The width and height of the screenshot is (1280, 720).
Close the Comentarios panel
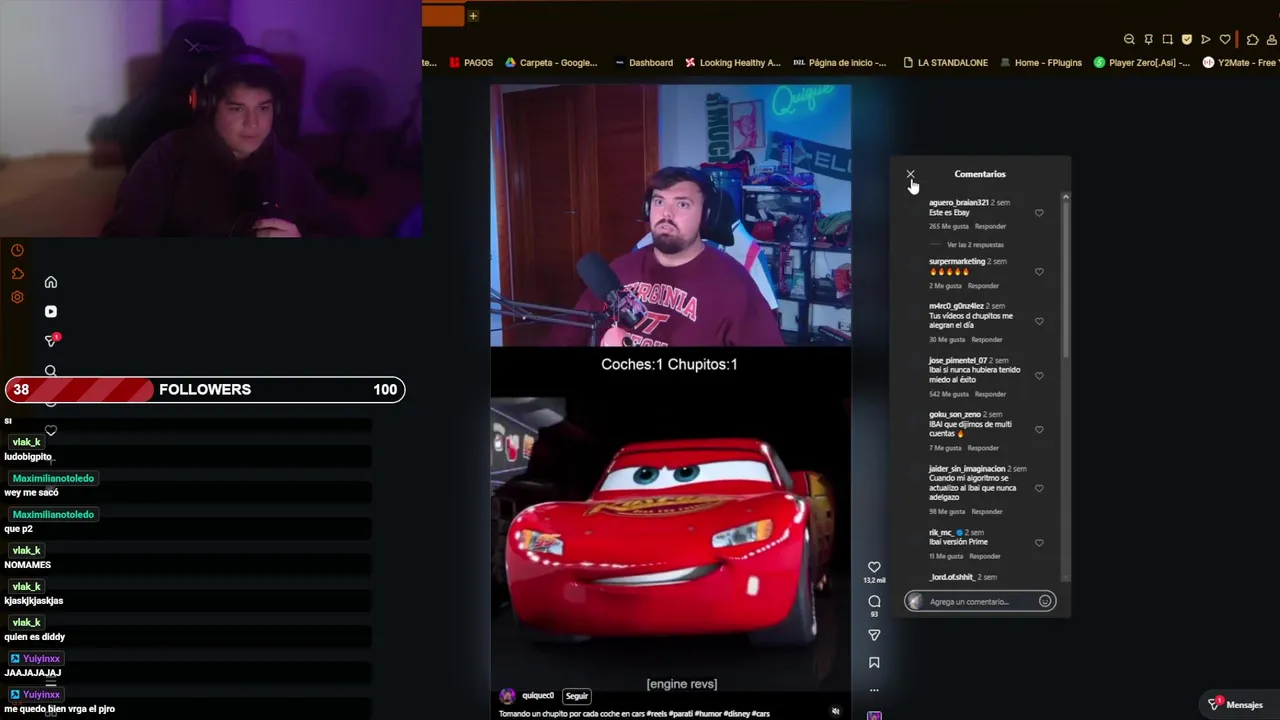coord(910,174)
